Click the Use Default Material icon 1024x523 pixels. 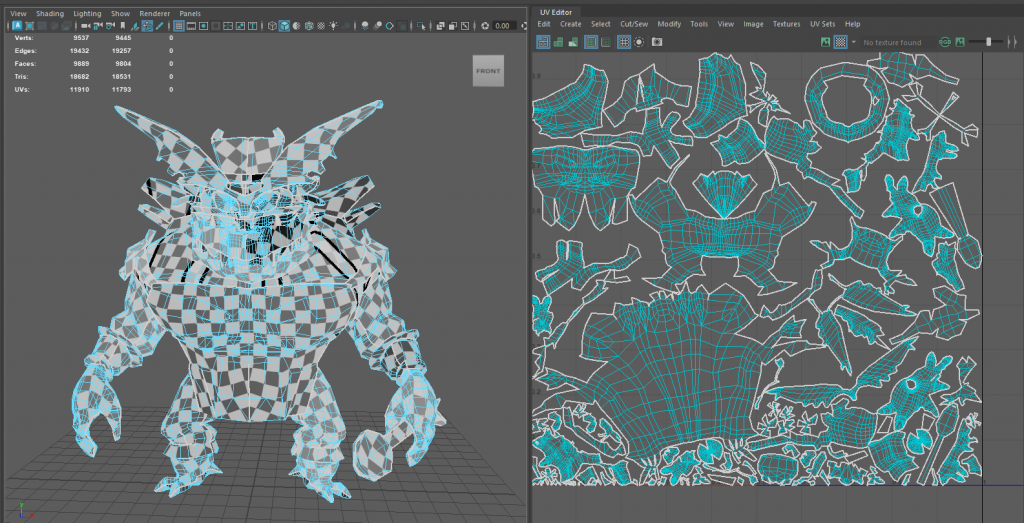(296, 26)
